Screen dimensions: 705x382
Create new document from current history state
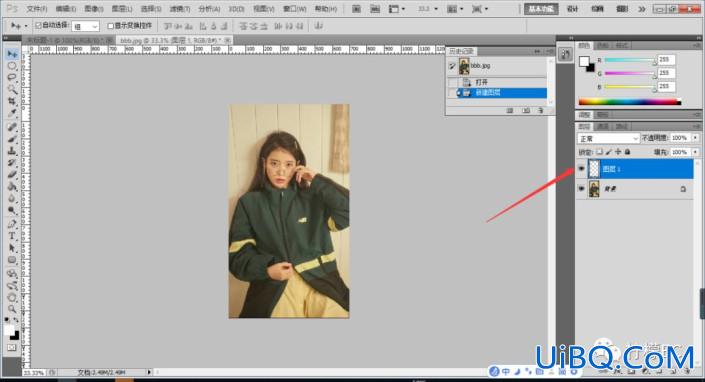[x=510, y=111]
